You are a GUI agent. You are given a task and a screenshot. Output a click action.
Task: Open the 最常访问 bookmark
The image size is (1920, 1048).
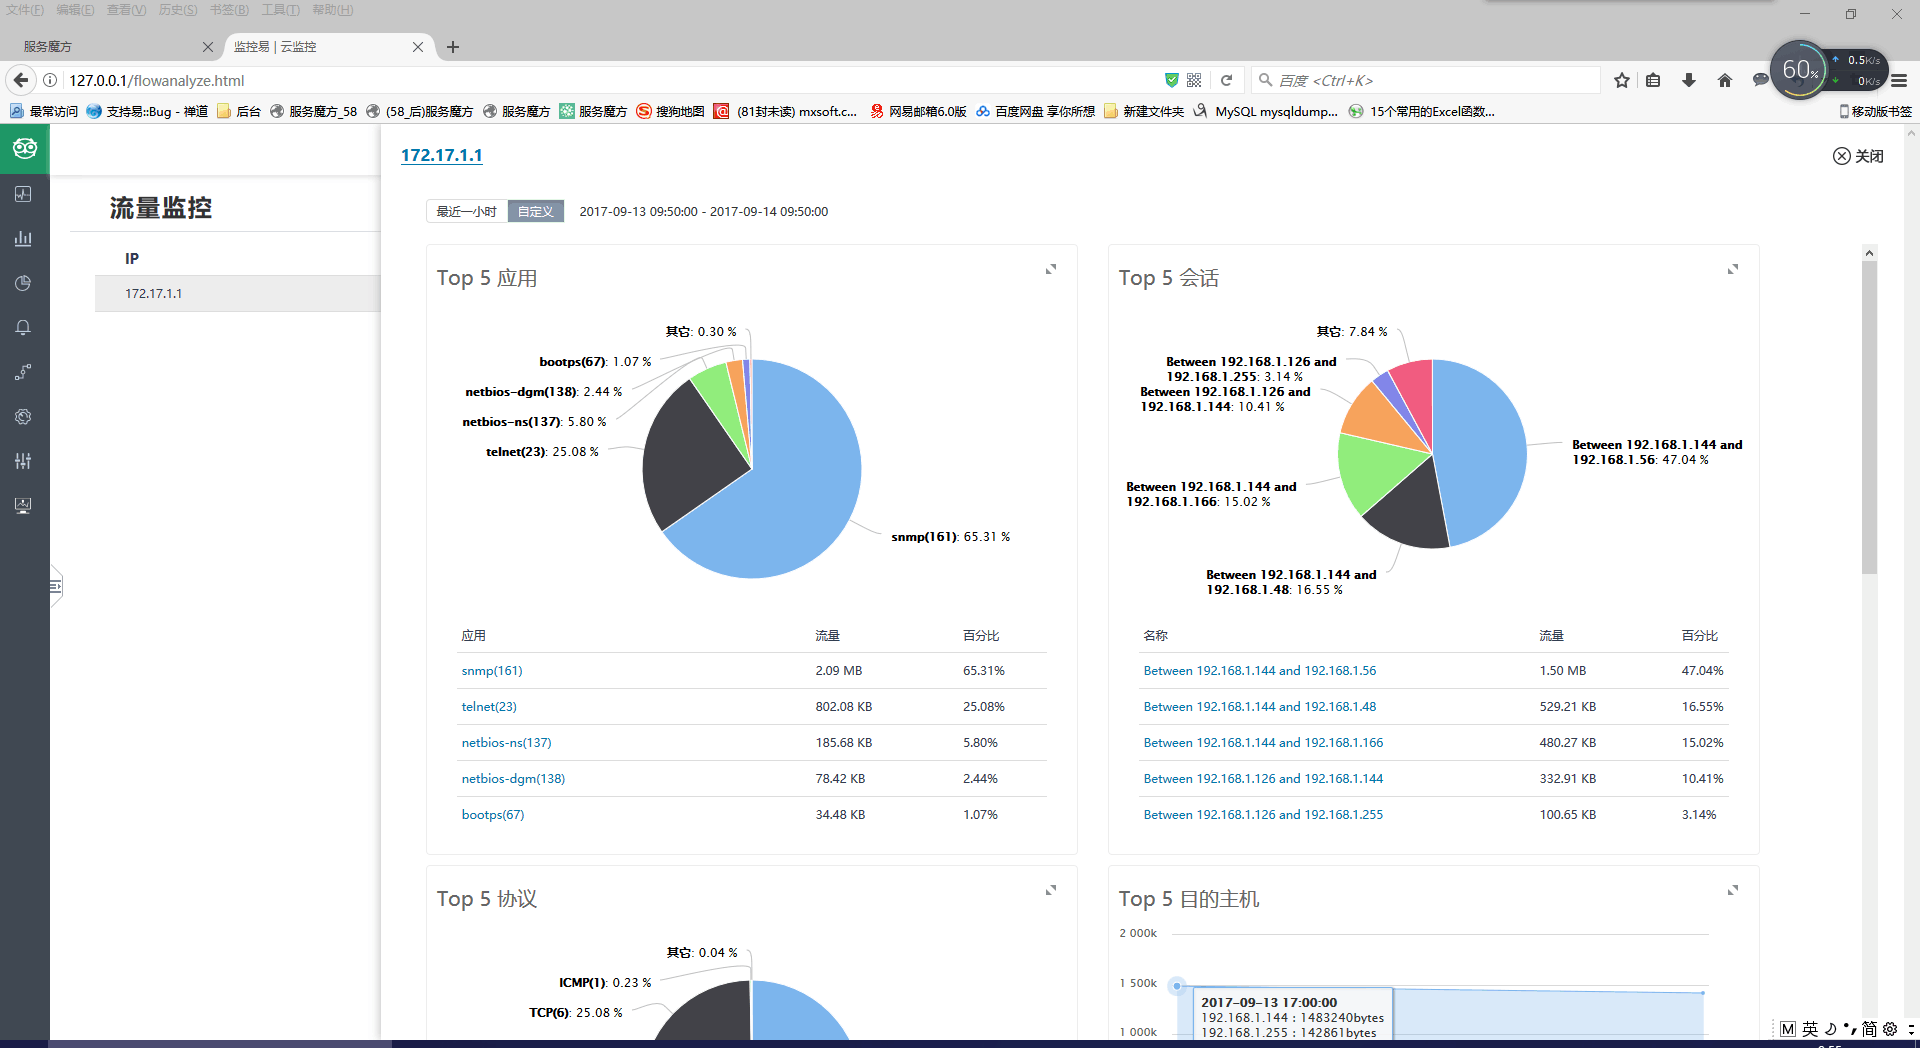point(44,111)
